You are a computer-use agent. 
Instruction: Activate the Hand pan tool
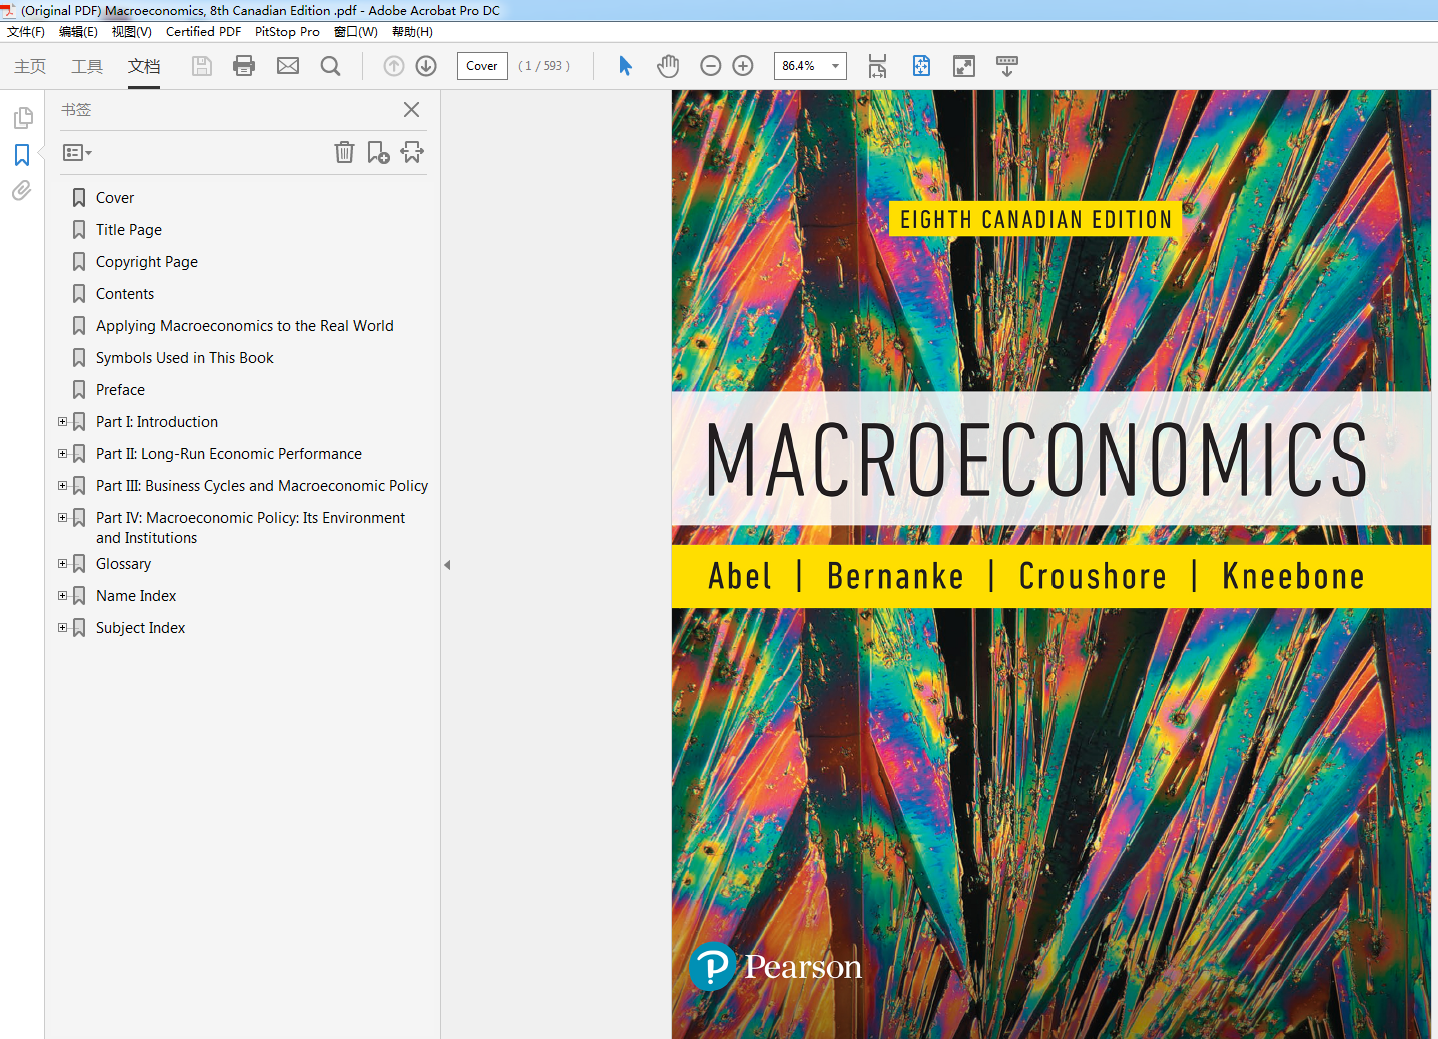[668, 66]
